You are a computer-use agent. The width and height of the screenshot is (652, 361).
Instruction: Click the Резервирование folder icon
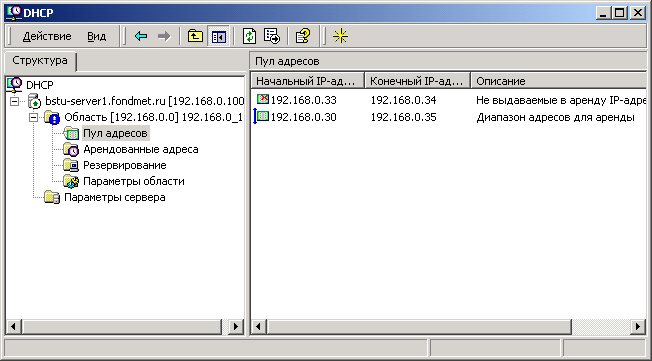point(71,166)
